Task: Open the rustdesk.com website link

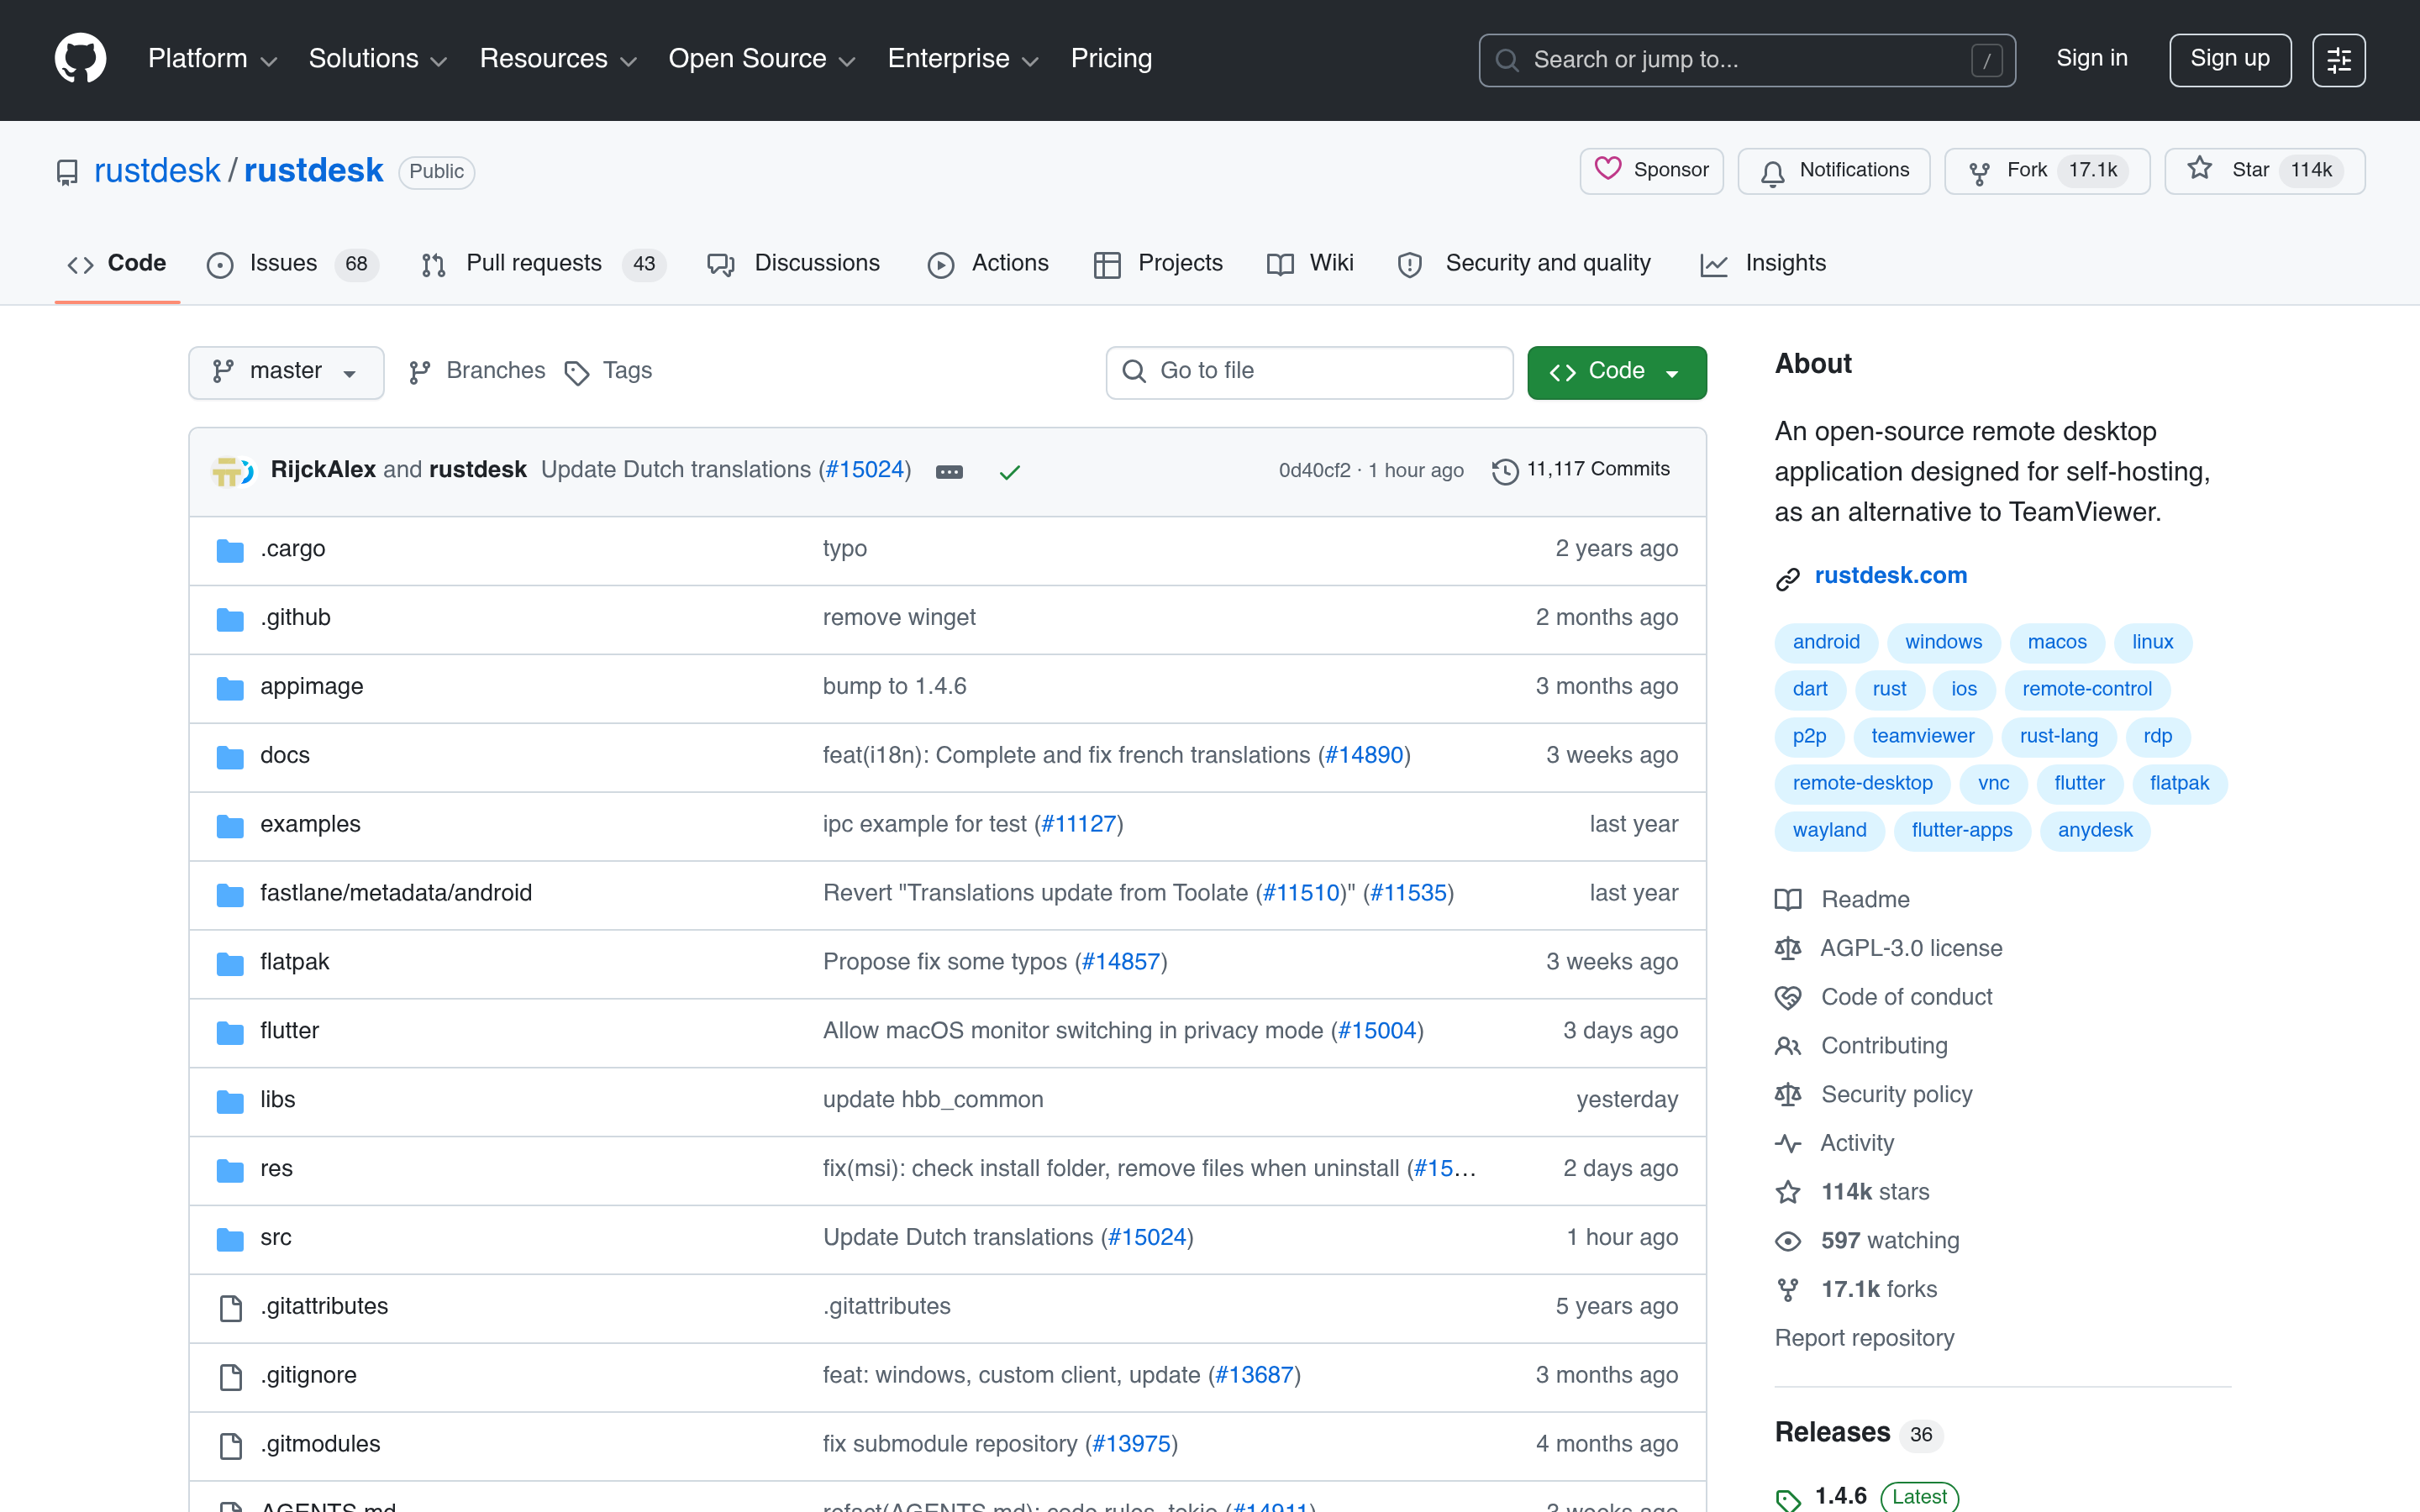Action: coord(1890,576)
